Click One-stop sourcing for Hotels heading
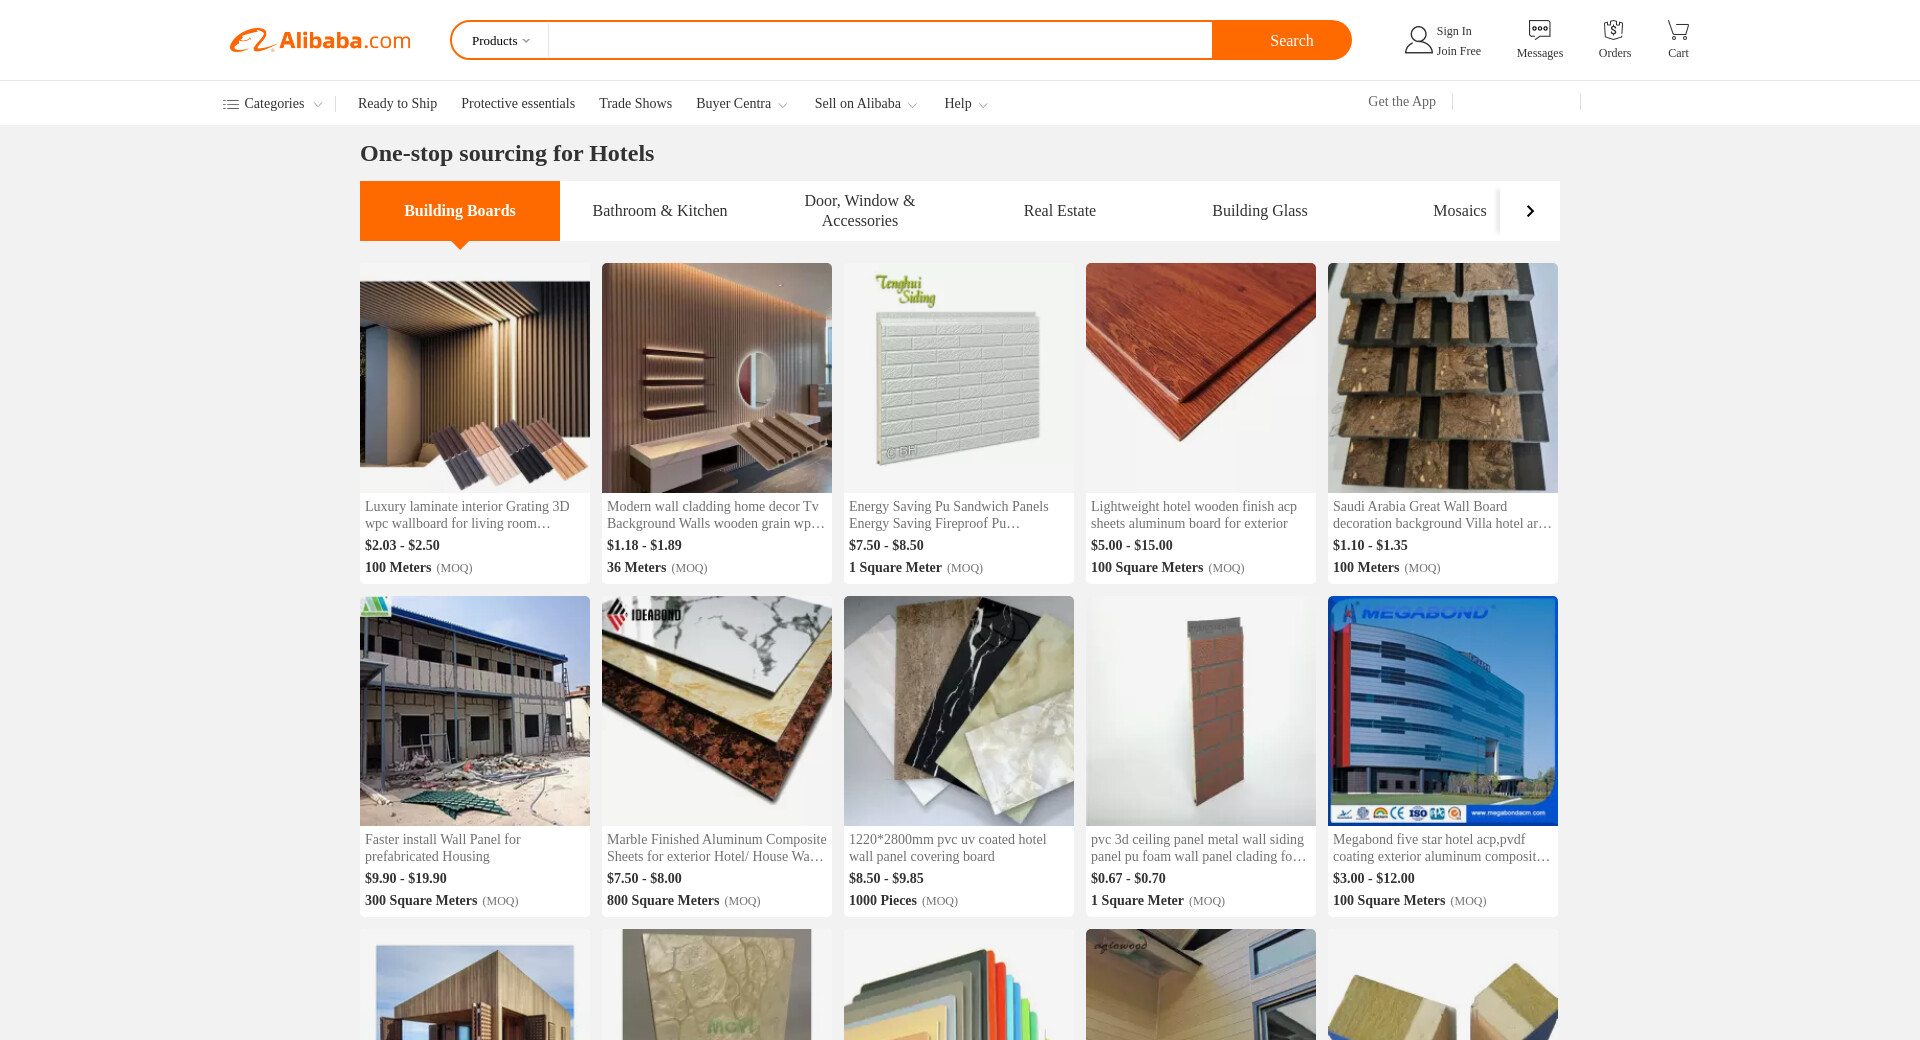Viewport: 1920px width, 1040px height. point(507,153)
